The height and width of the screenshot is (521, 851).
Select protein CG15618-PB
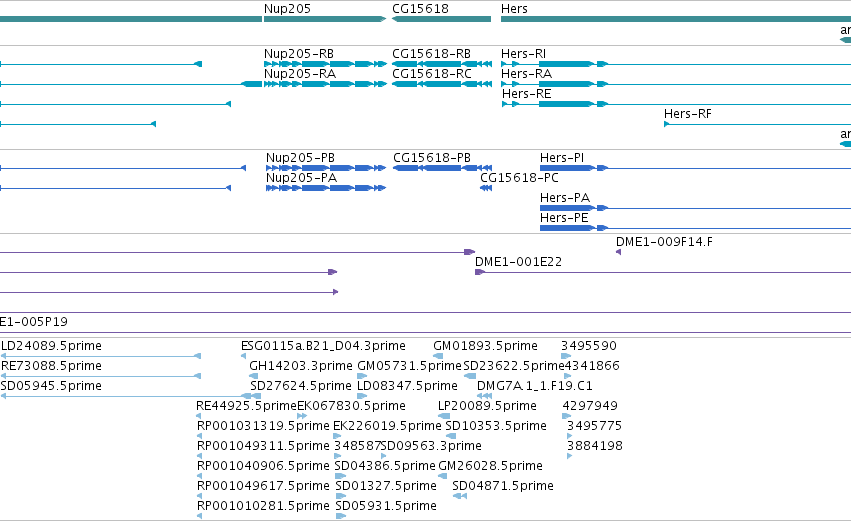tap(431, 158)
